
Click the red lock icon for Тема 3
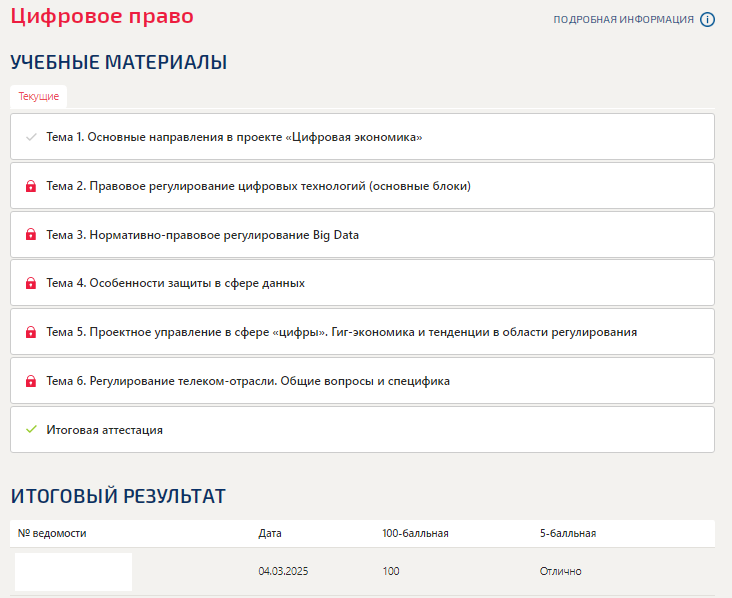(x=31, y=234)
